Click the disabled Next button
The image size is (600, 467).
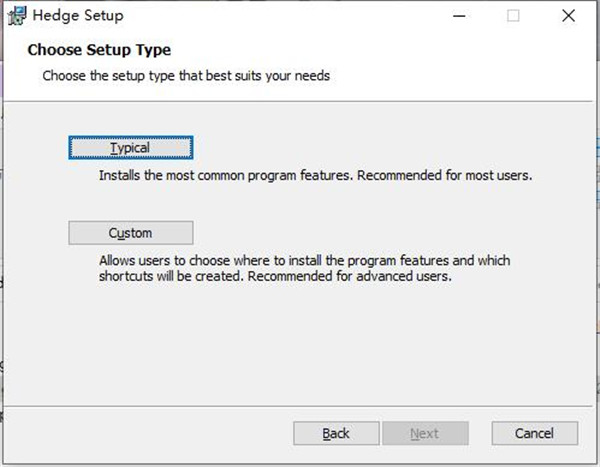pyautogui.click(x=425, y=433)
